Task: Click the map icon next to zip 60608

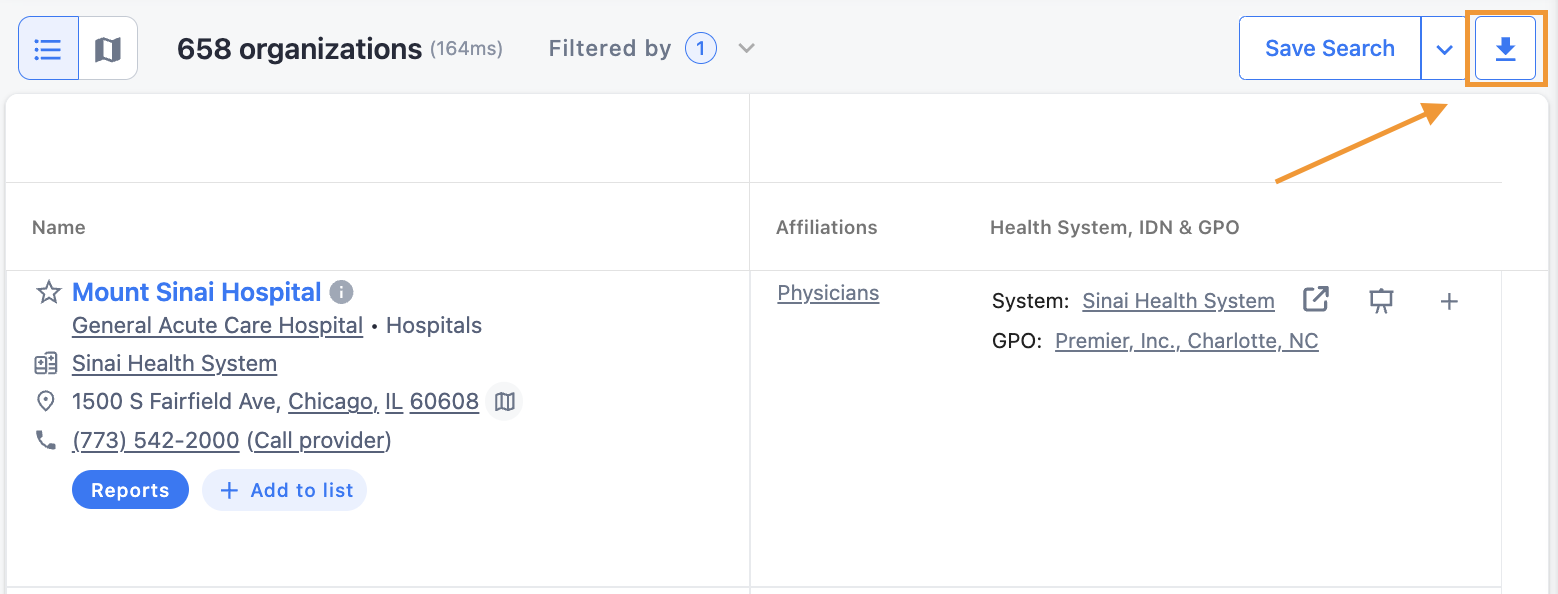Action: [x=505, y=401]
